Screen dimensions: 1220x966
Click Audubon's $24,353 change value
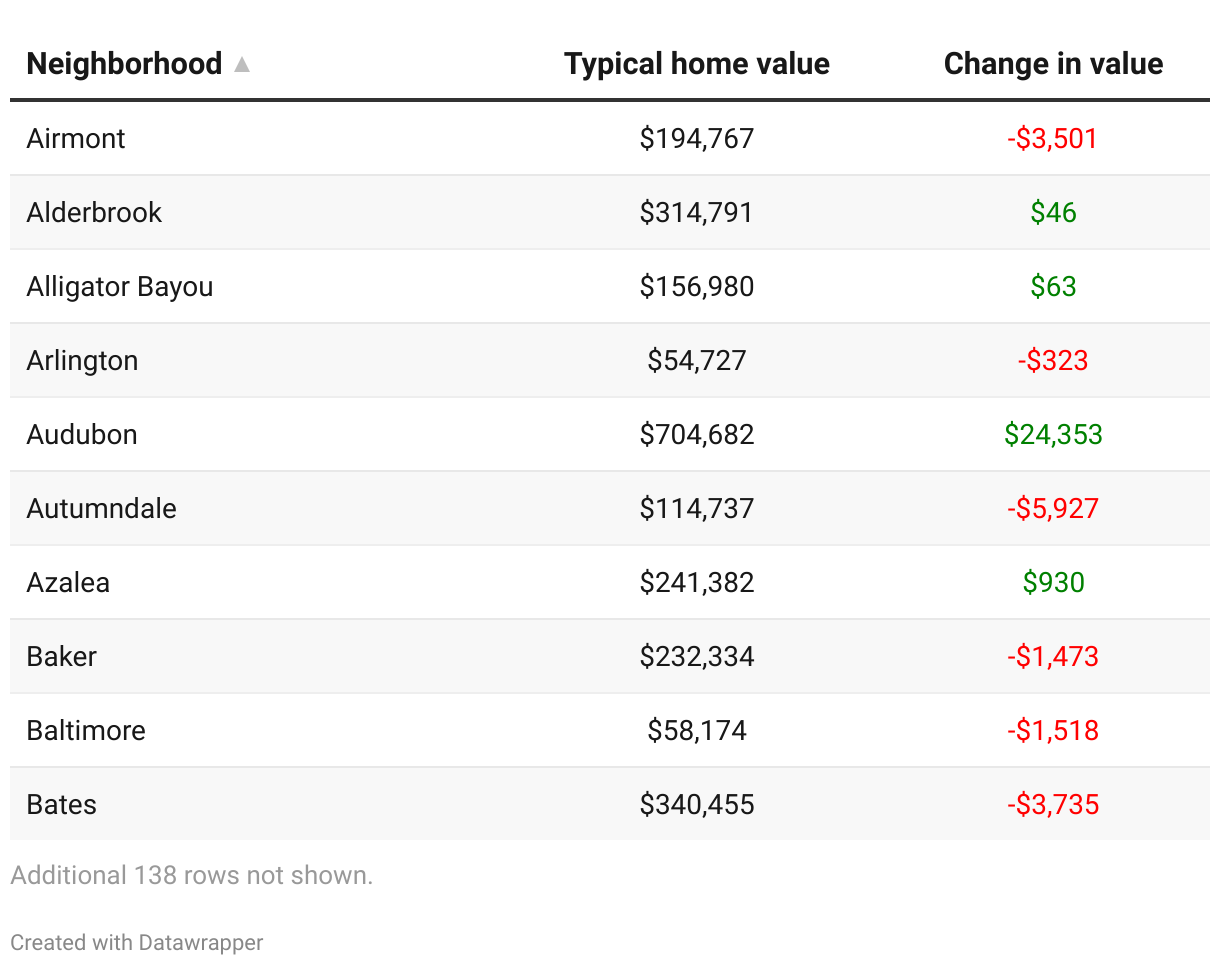(1053, 434)
